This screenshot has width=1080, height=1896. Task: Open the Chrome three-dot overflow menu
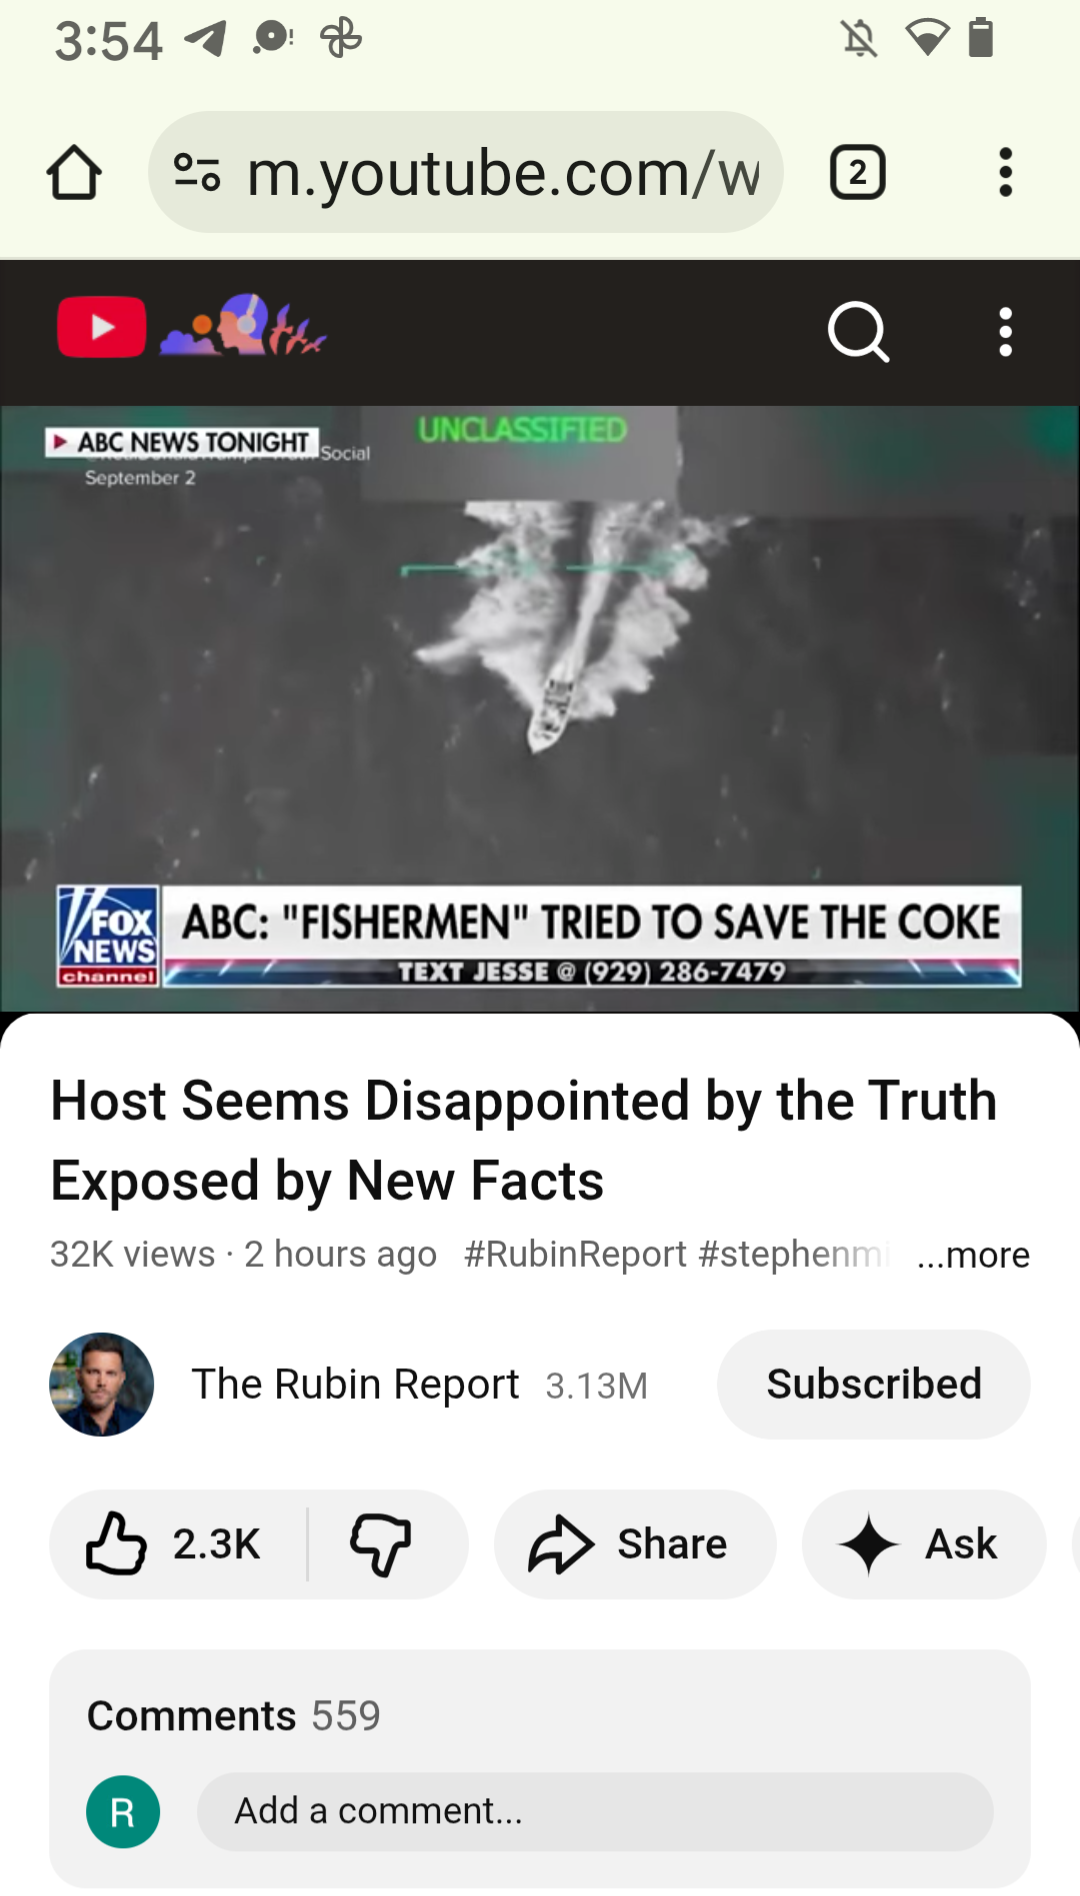coord(1005,173)
